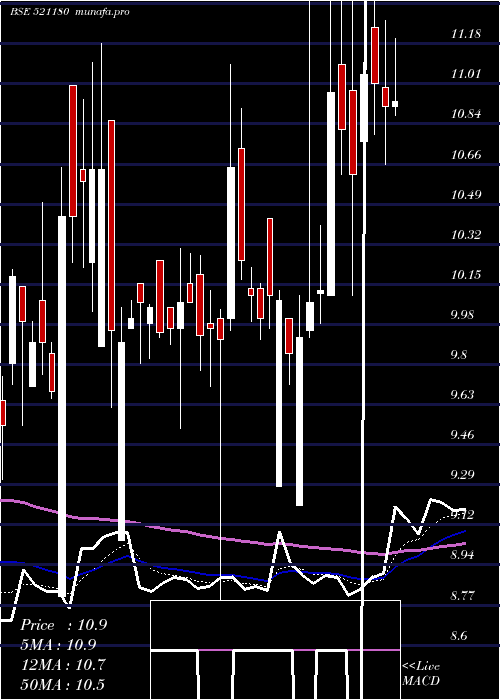This screenshot has height=700, width=500.
Task: Select the 12MA : 10.7 legend entry
Action: coord(63,665)
